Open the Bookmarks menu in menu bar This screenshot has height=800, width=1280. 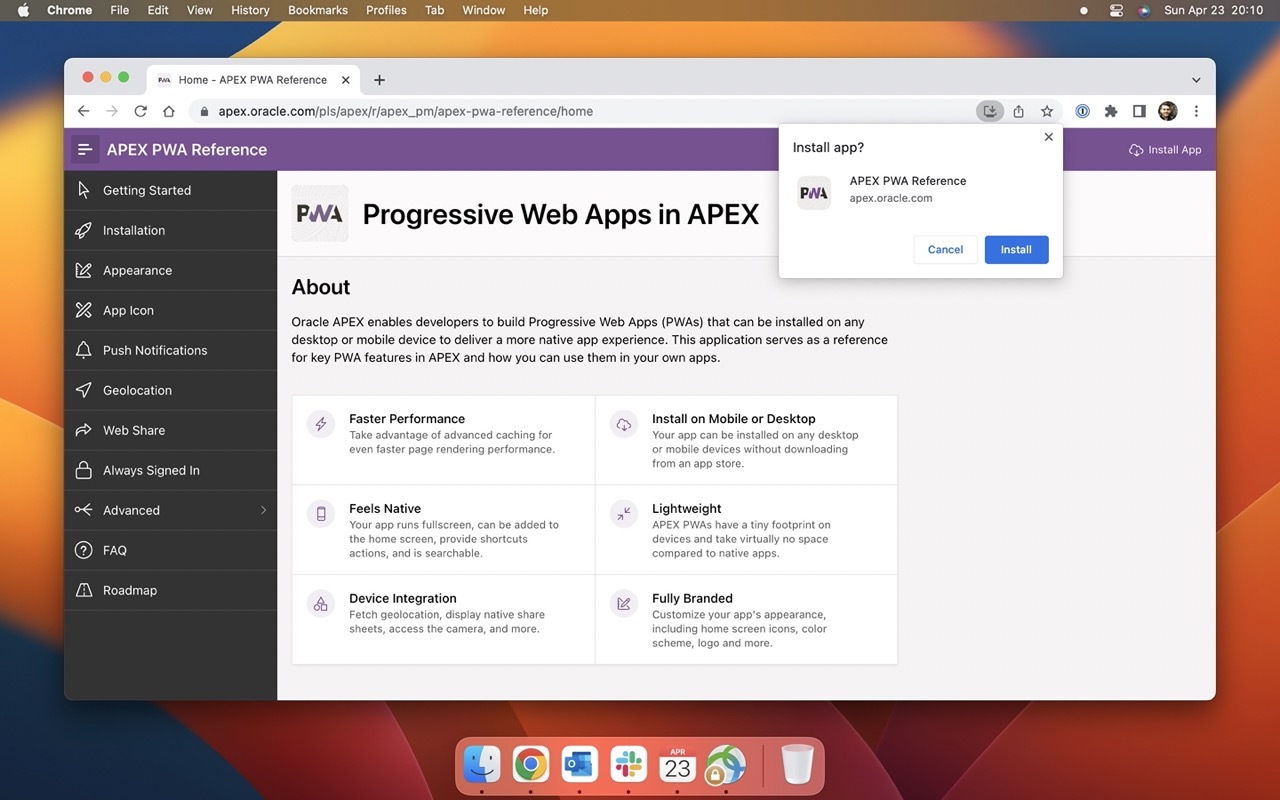(317, 10)
